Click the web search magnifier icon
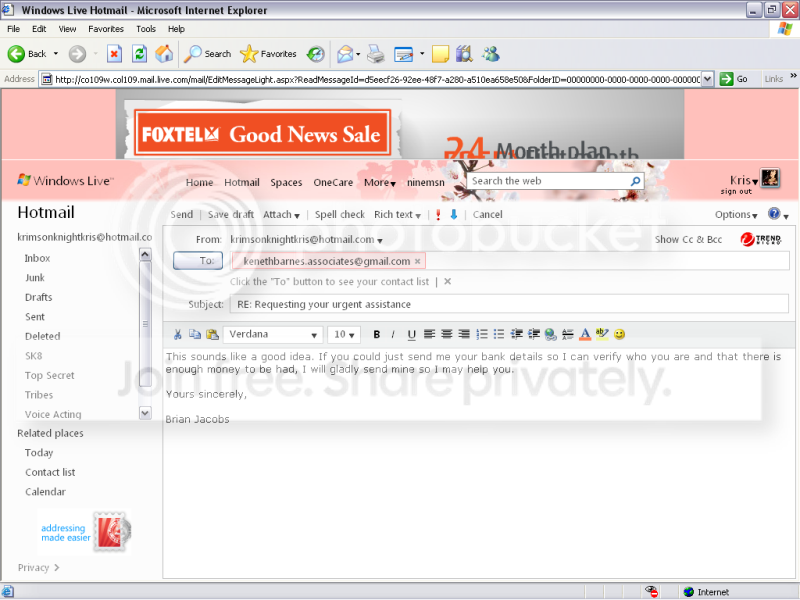Screen dimensions: 800x600 click(635, 181)
